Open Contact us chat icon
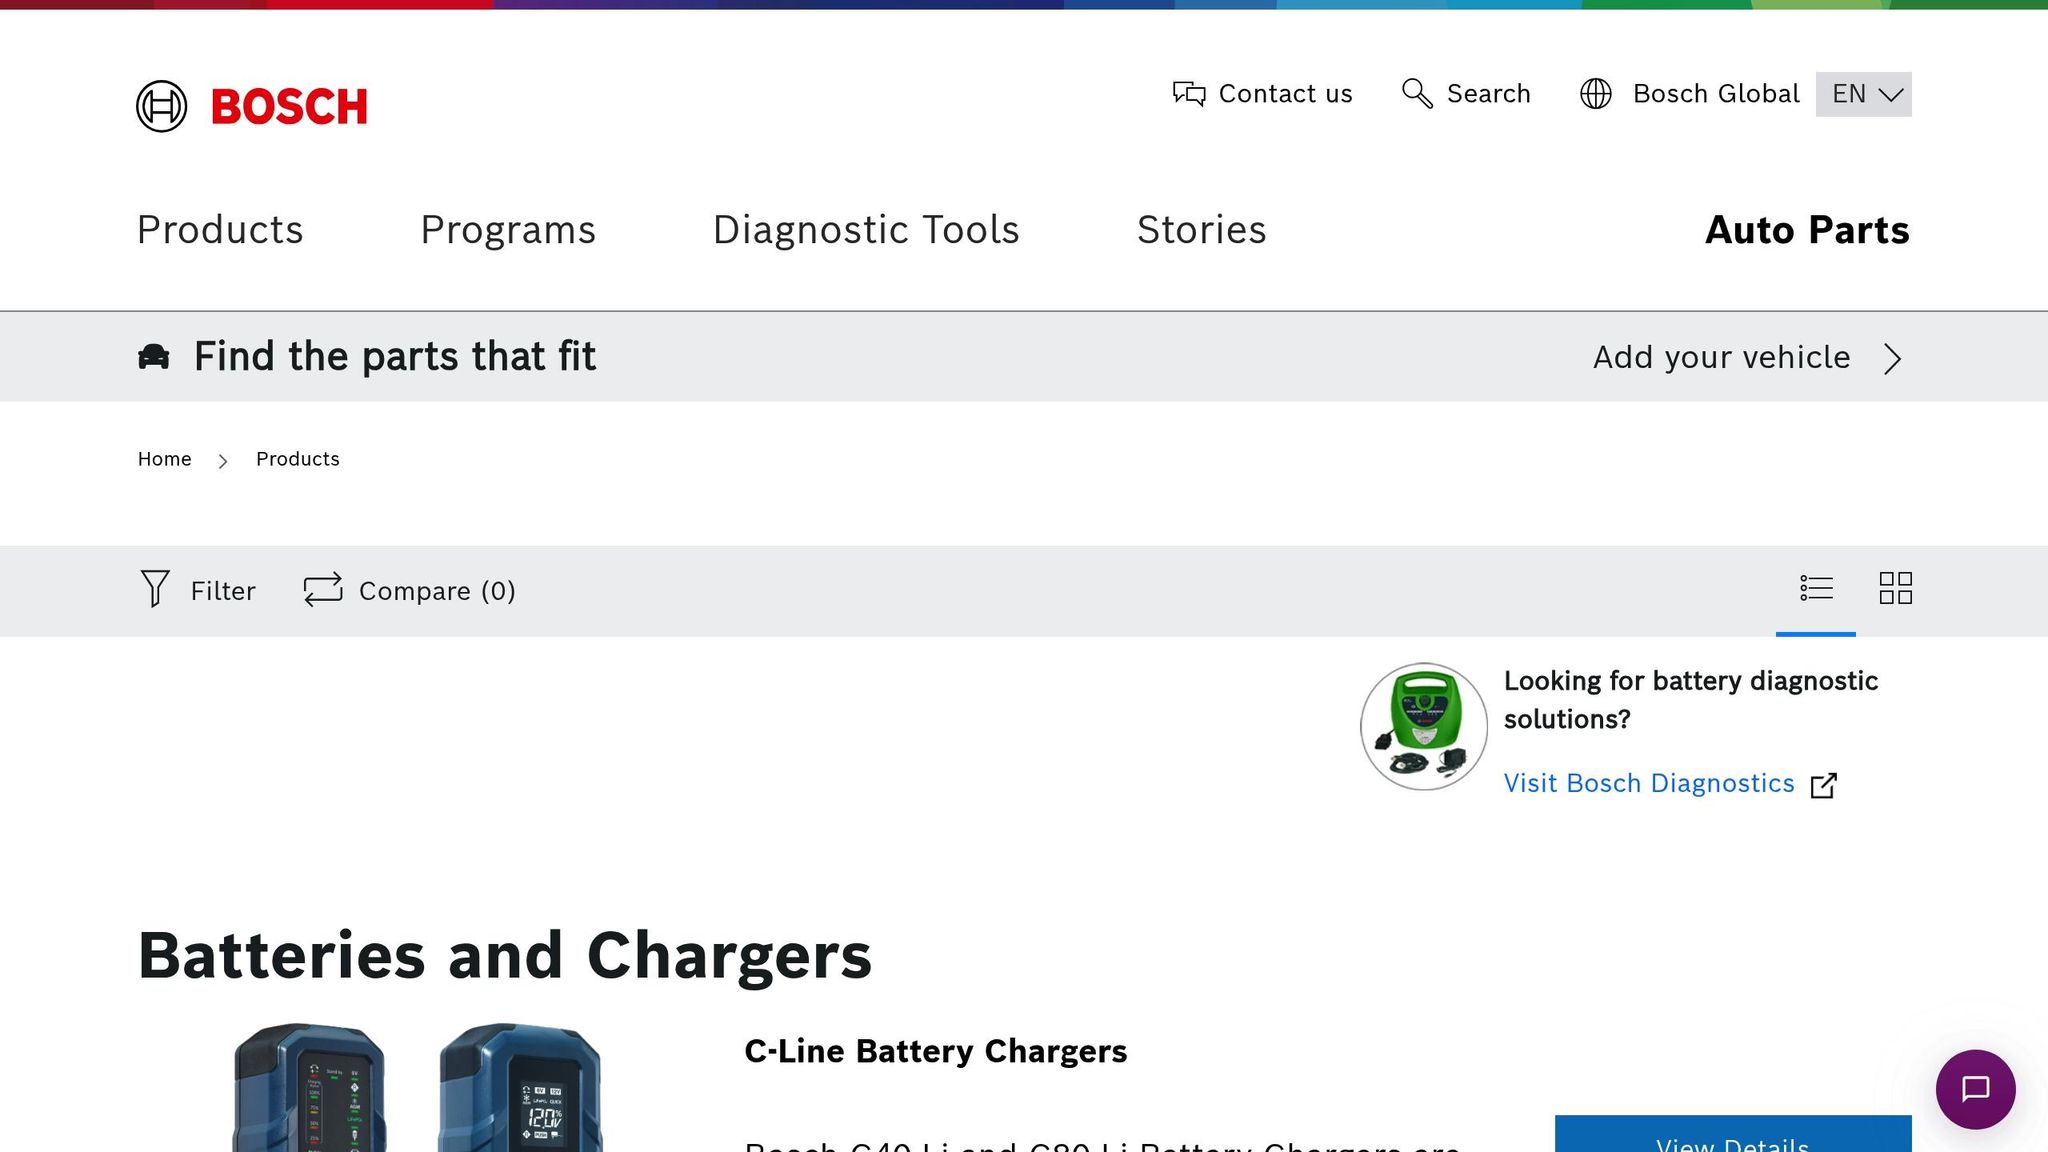 click(1189, 94)
